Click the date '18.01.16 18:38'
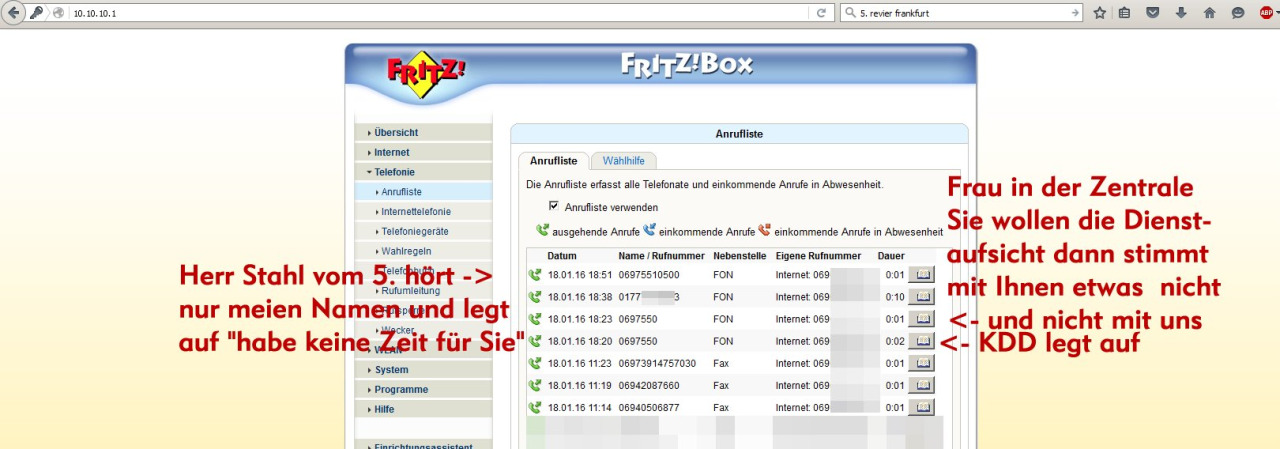 tap(579, 296)
